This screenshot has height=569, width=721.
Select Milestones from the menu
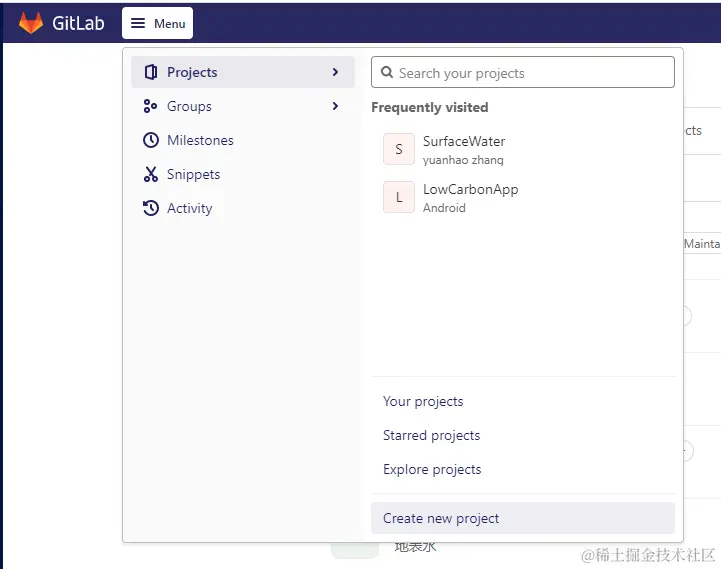coord(200,140)
